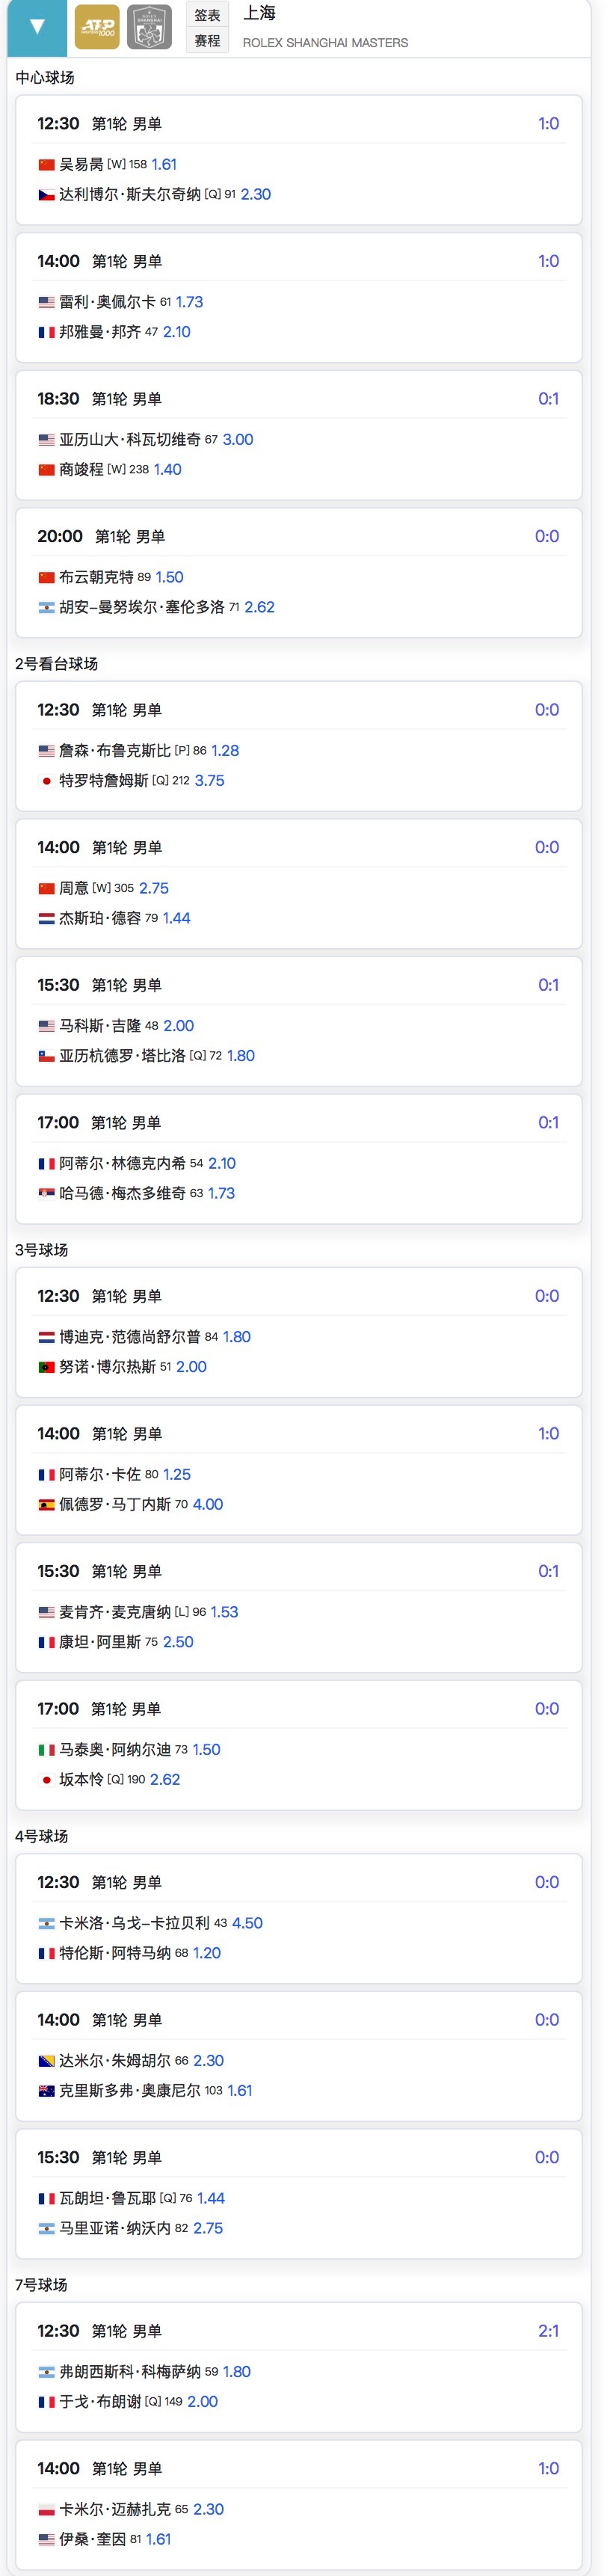613x2576 pixels.
Task: Open player 马泰奥·阿纳尔迪 link
Action: click(115, 1750)
